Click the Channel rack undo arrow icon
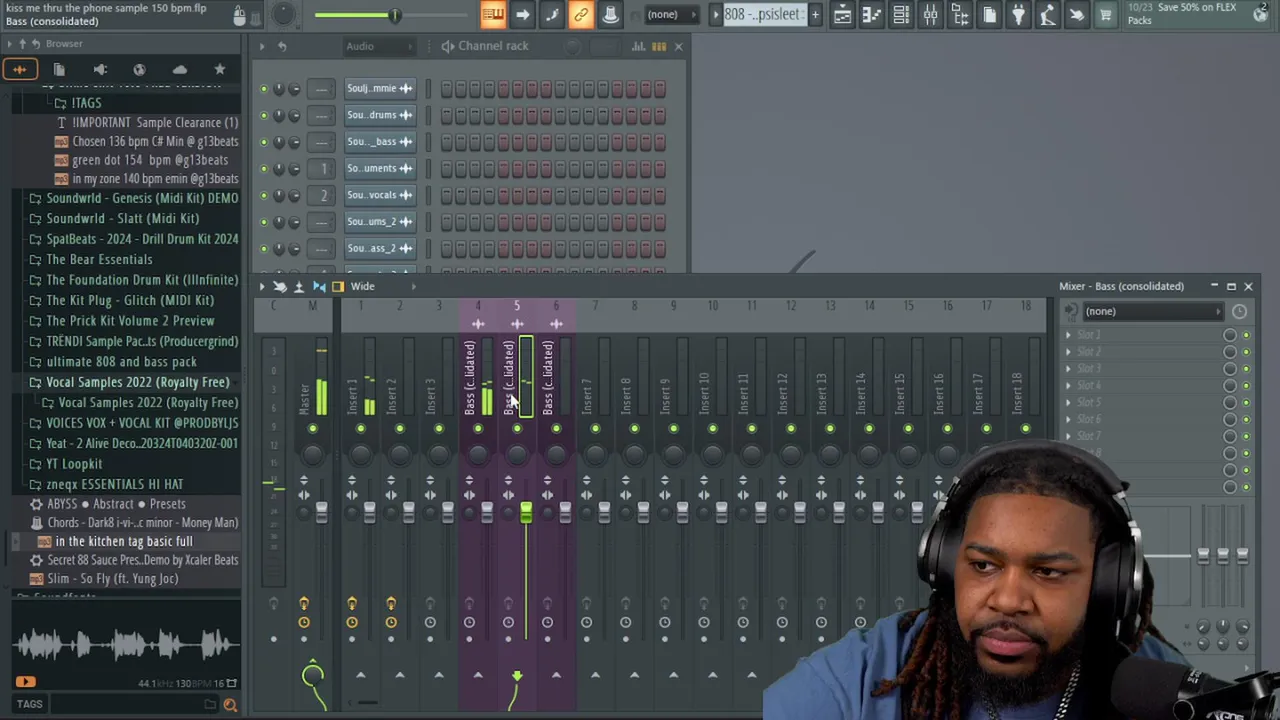 click(282, 46)
